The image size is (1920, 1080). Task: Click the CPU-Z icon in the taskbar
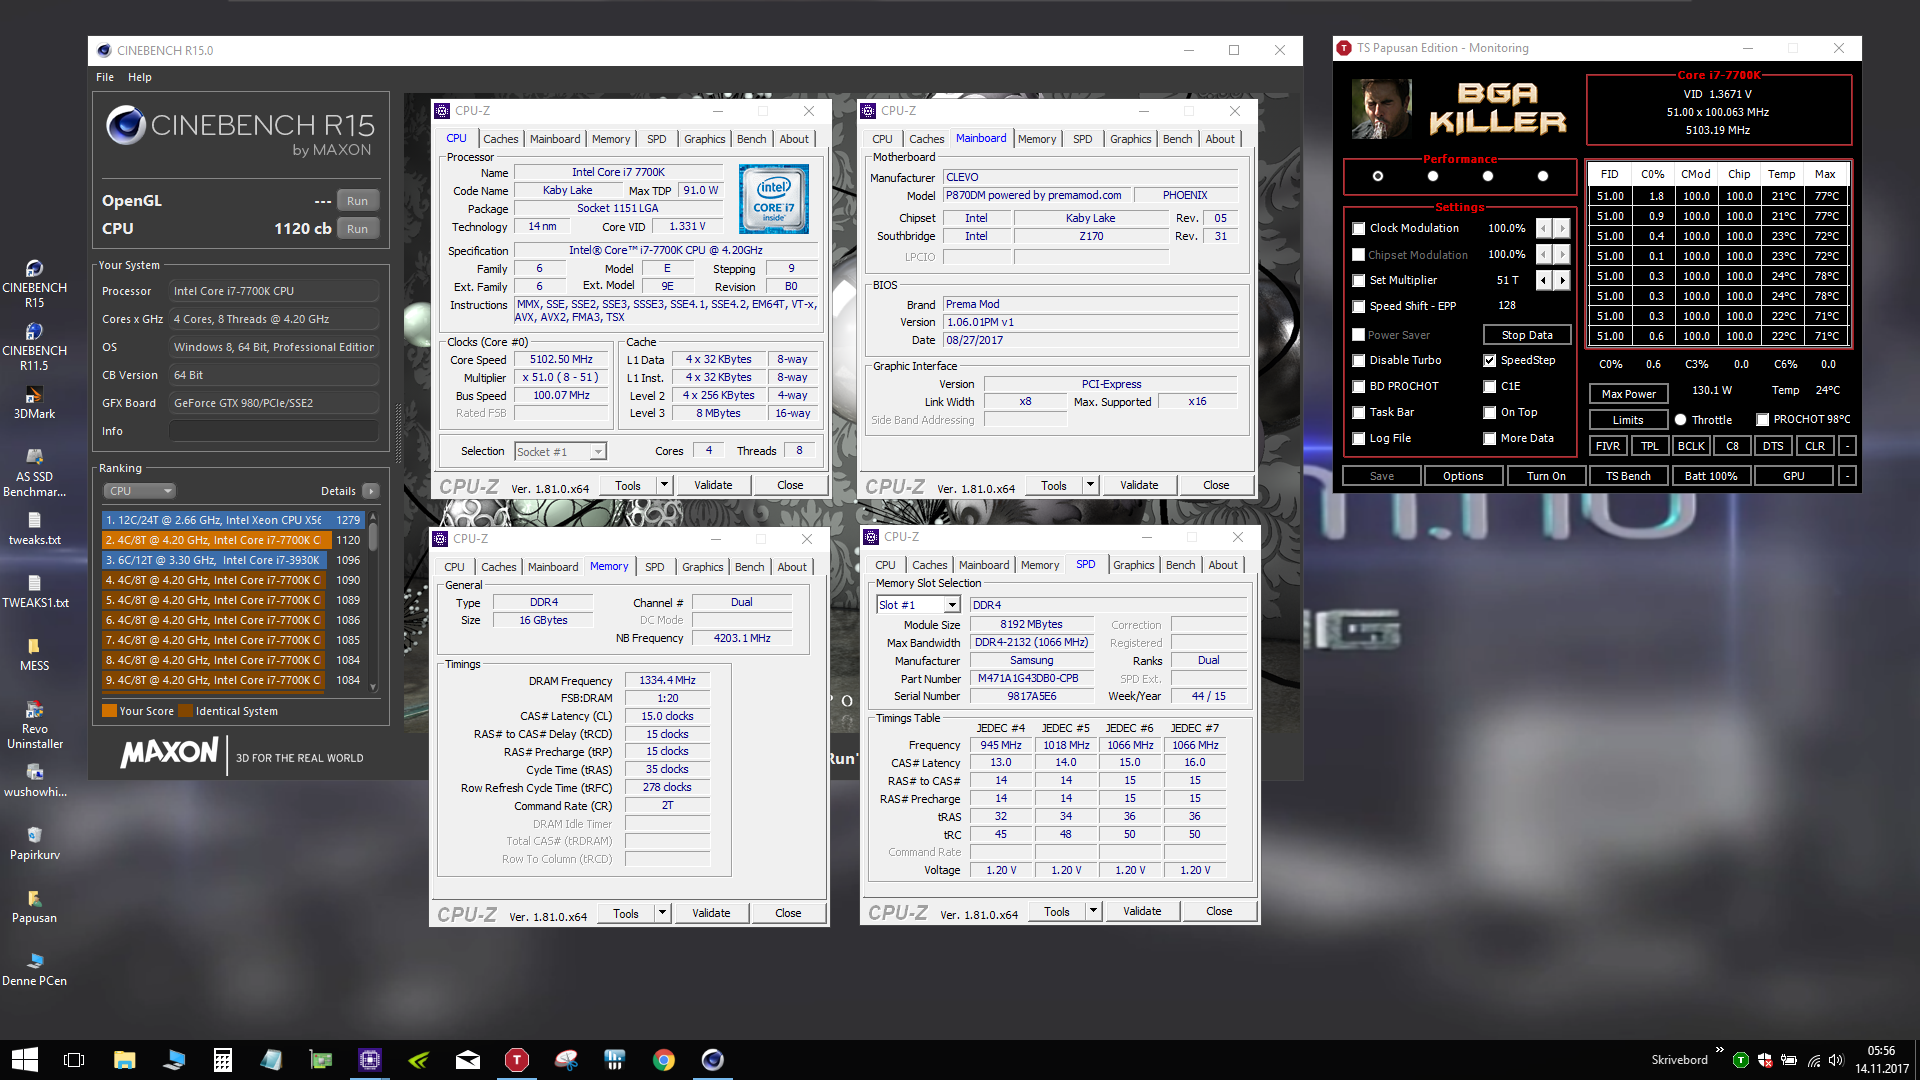[x=370, y=1060]
